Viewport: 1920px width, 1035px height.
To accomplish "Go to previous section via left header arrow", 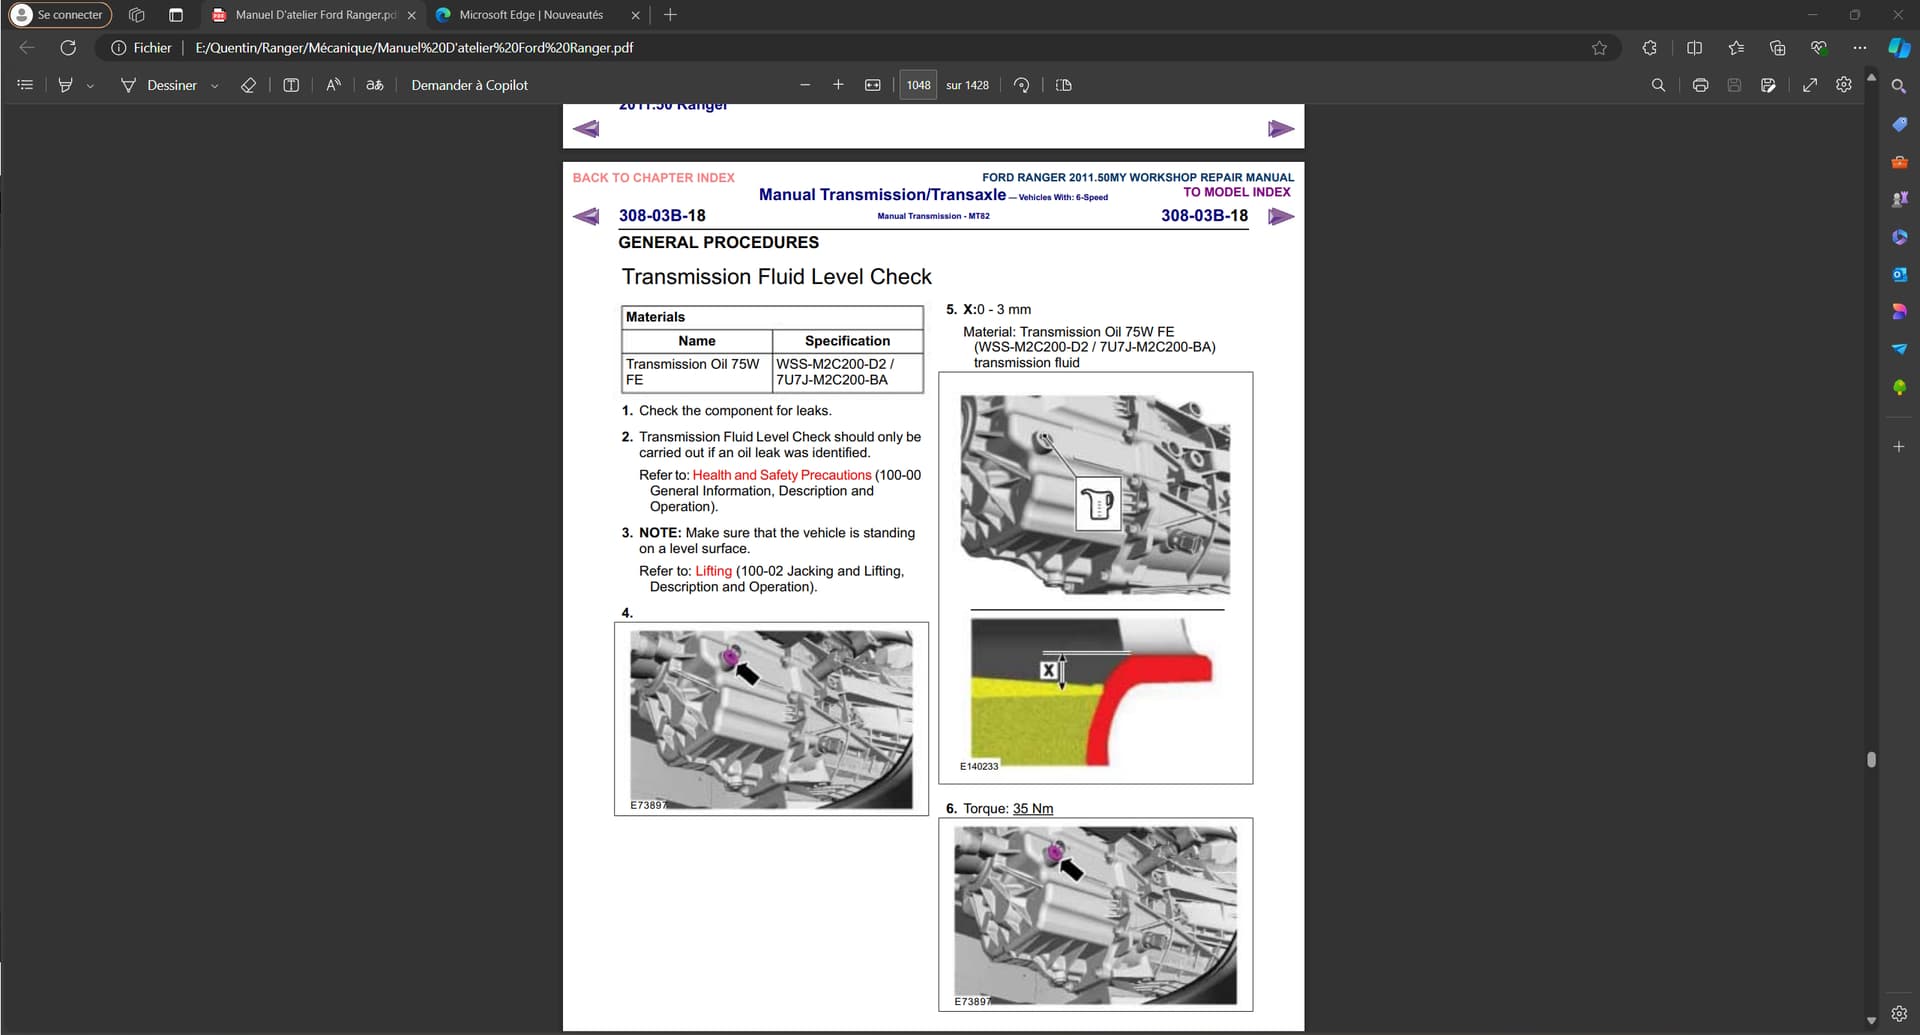I will click(x=586, y=216).
